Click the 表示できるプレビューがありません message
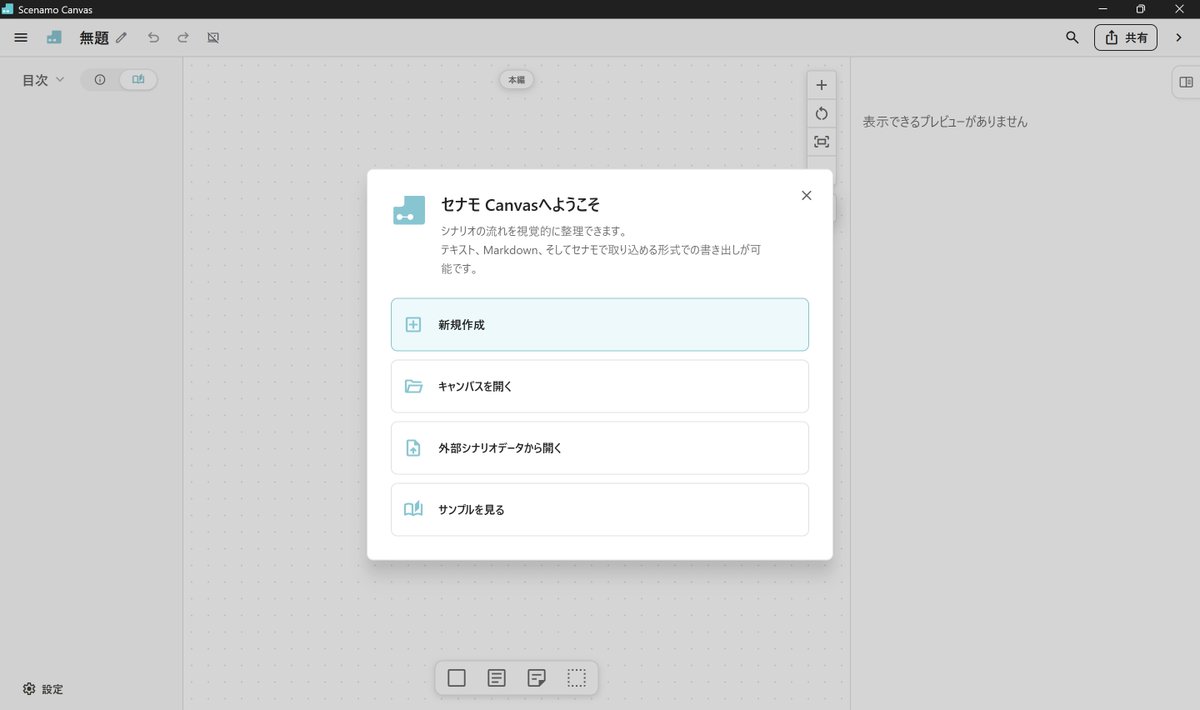Screen dimensions: 1200x710 (x=945, y=122)
